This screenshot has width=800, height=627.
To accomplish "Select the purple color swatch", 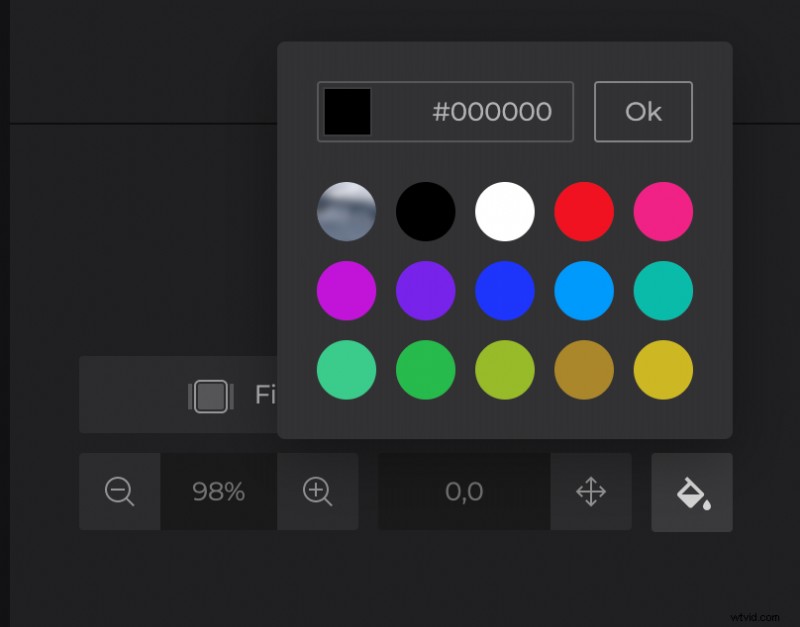I will tap(425, 291).
